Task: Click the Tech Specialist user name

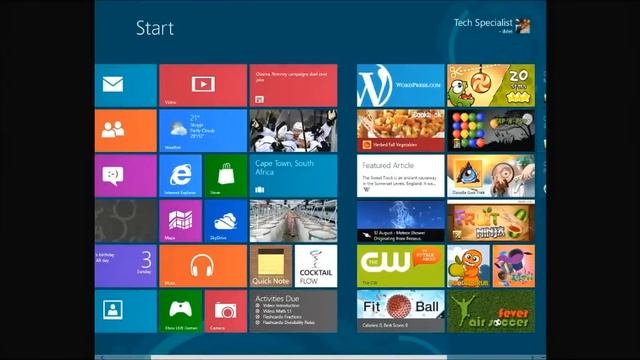Action: (x=483, y=23)
